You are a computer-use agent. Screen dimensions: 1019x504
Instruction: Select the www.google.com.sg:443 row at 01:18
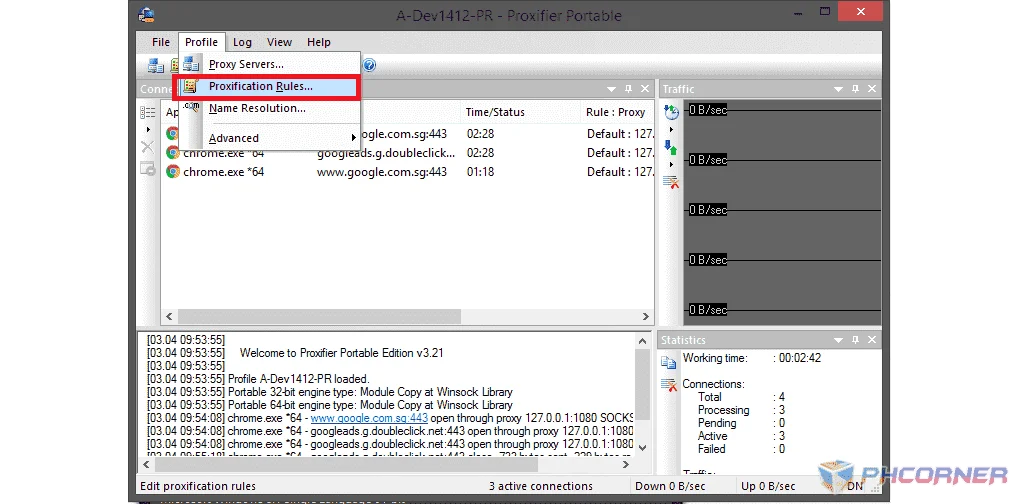click(409, 171)
